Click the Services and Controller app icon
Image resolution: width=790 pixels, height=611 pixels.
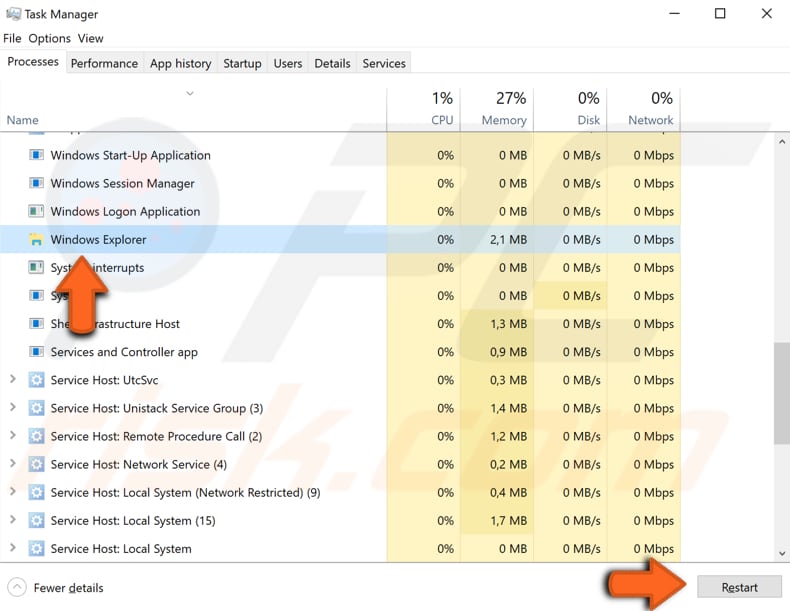tap(36, 352)
